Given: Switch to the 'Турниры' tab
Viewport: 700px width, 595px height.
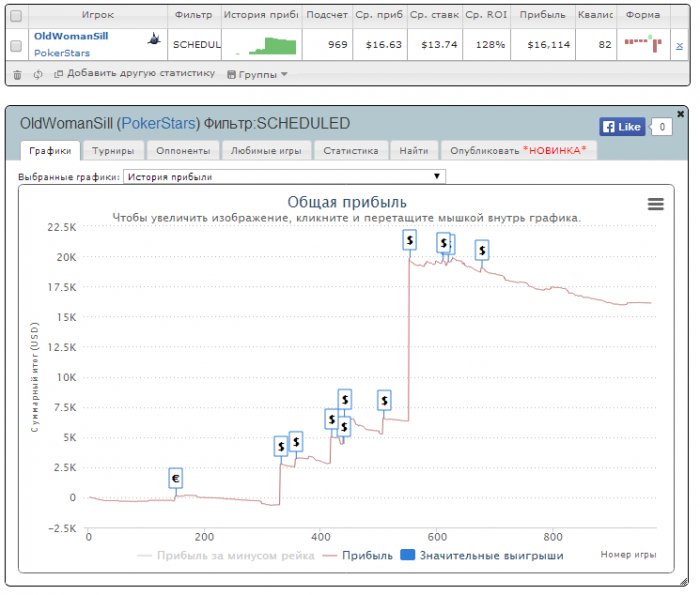Looking at the screenshot, I should click(x=115, y=150).
